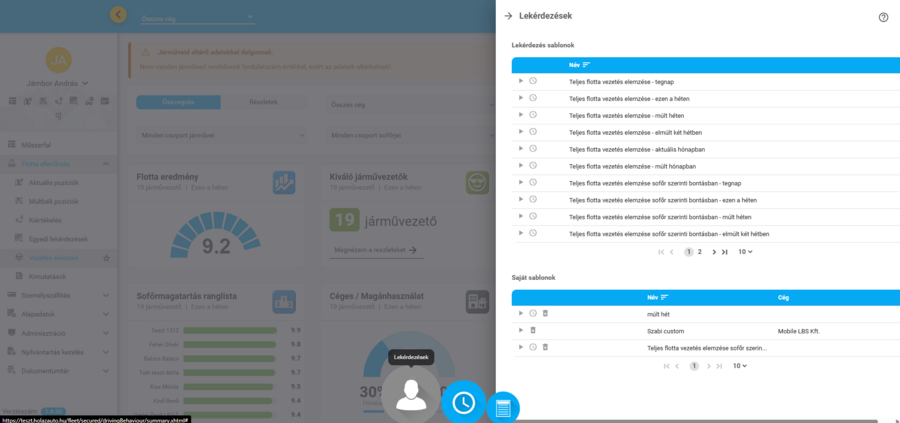Open the rows-per-page dropdown under Saját sablonok

740,366
